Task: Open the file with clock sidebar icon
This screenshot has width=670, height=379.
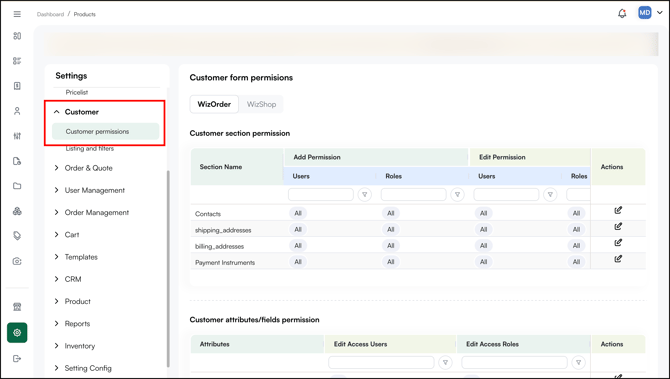Action: [17, 161]
